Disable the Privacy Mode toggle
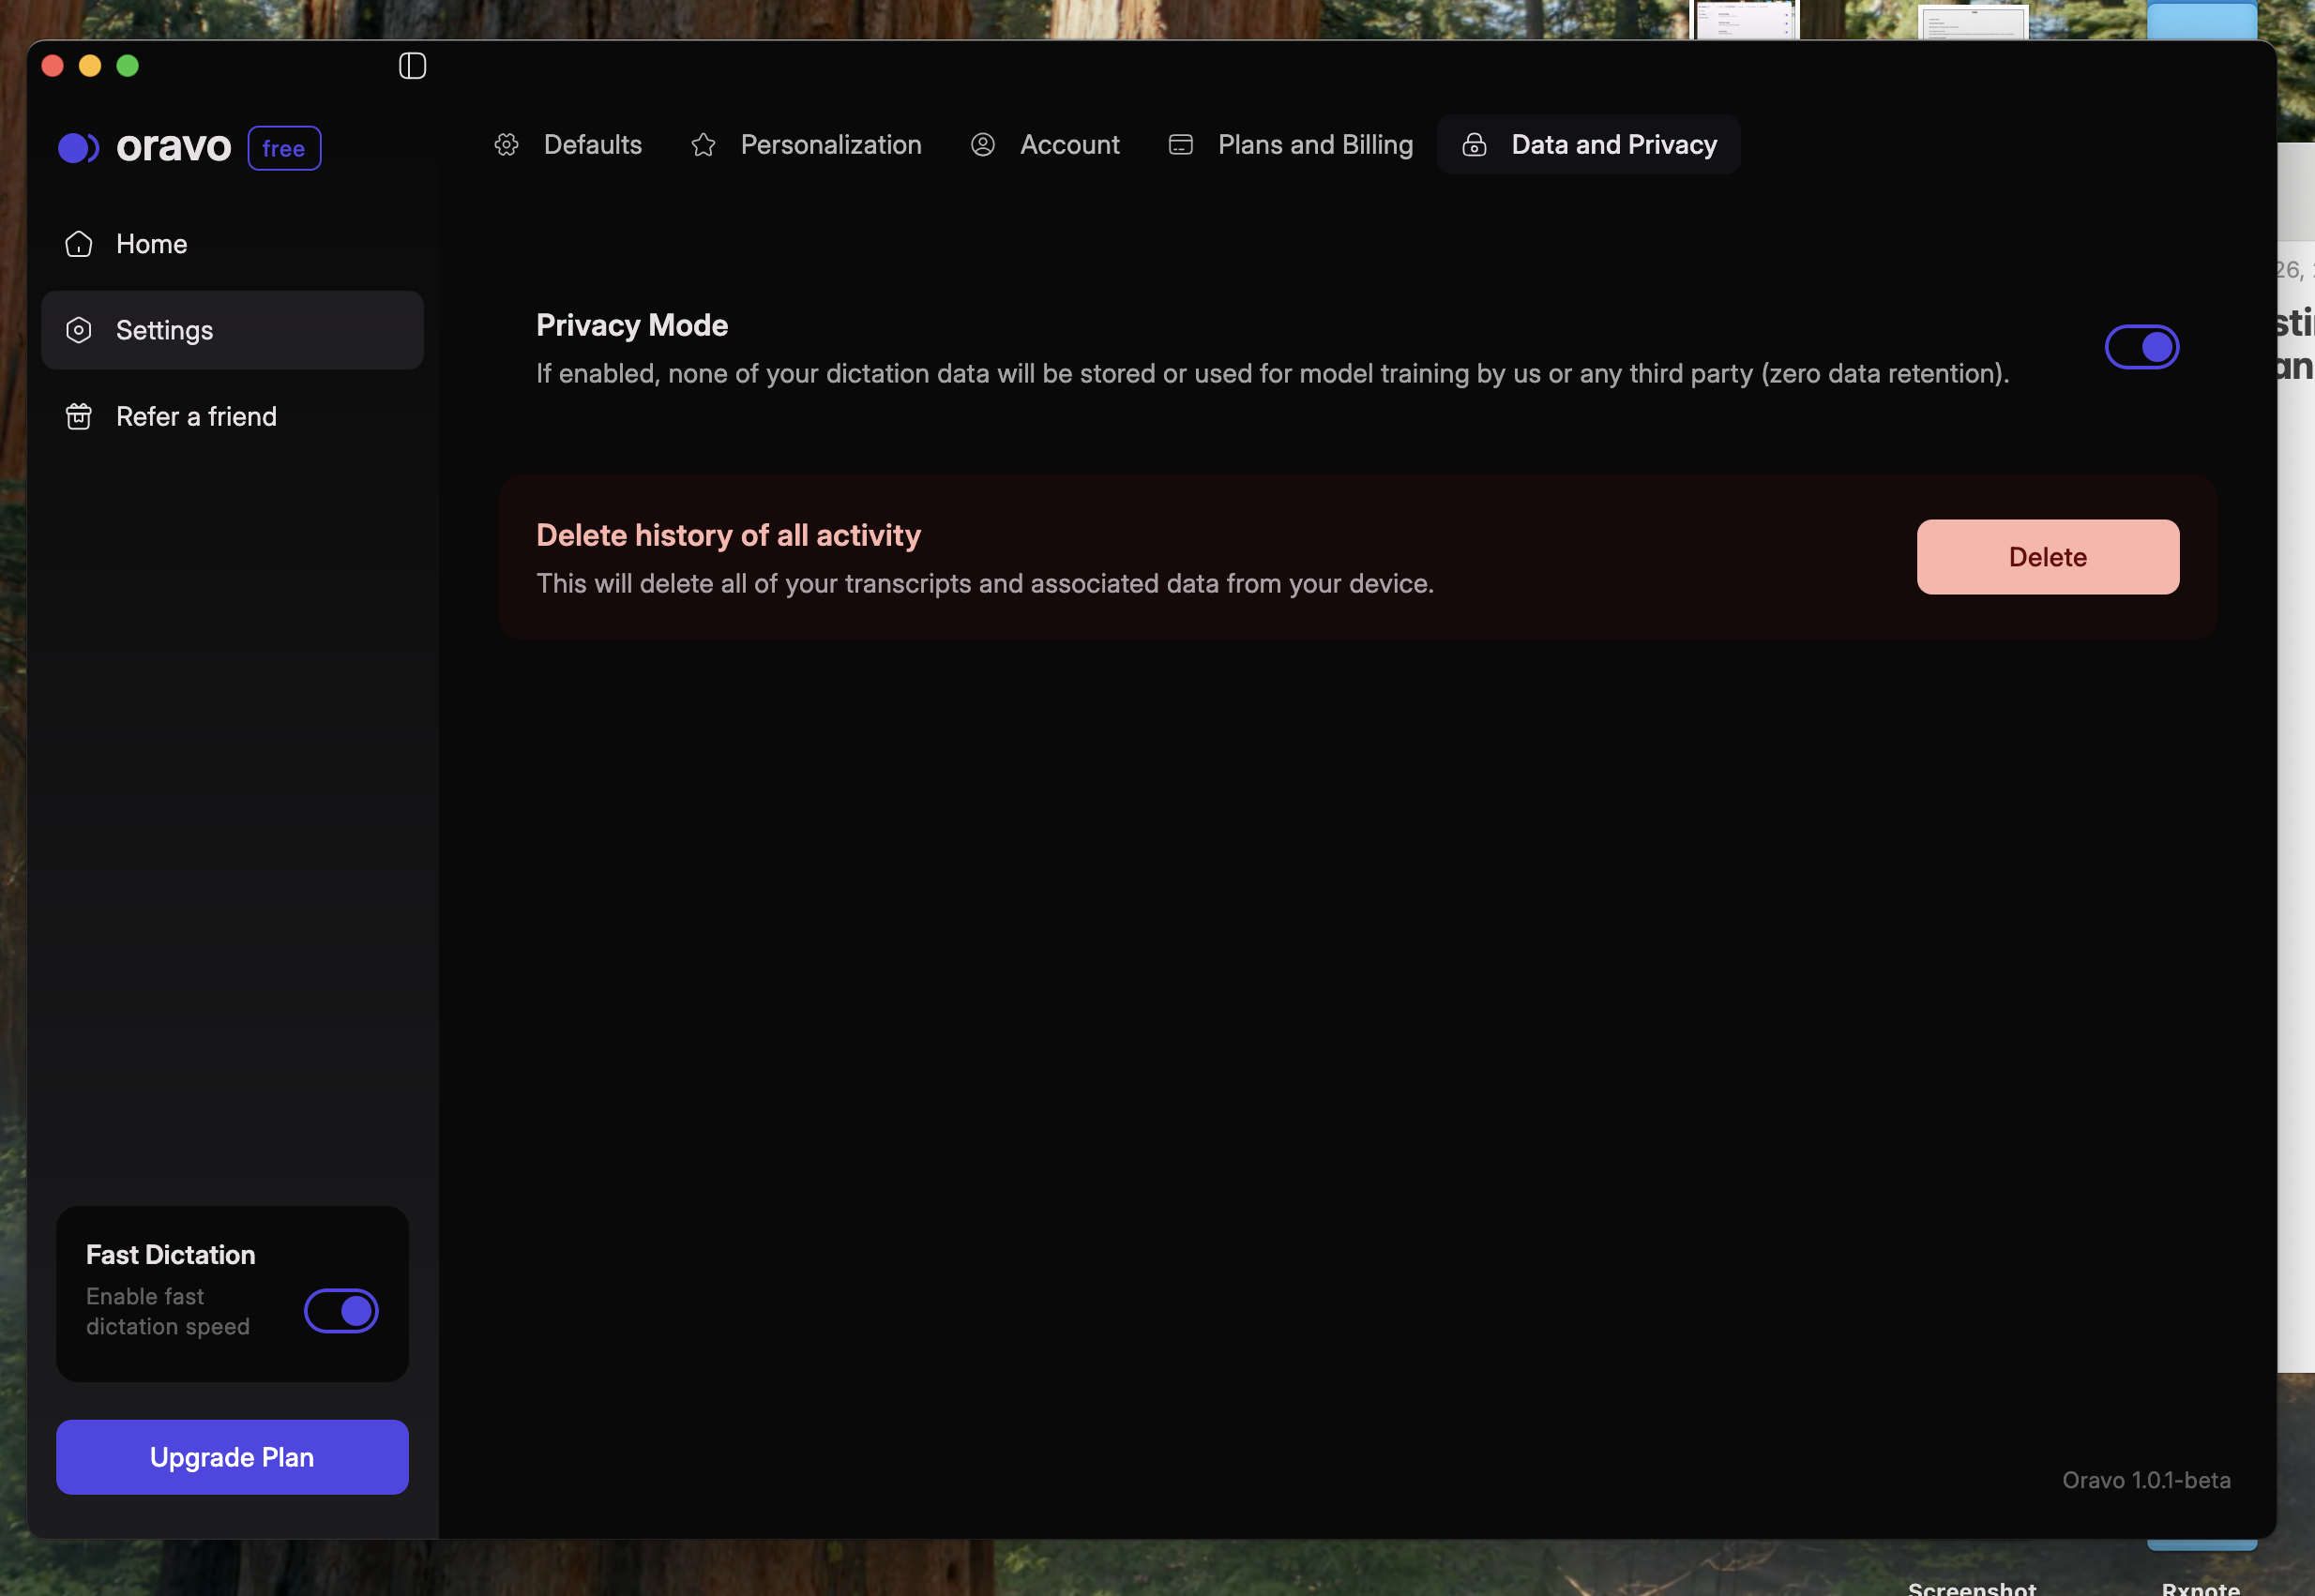 pos(2142,347)
